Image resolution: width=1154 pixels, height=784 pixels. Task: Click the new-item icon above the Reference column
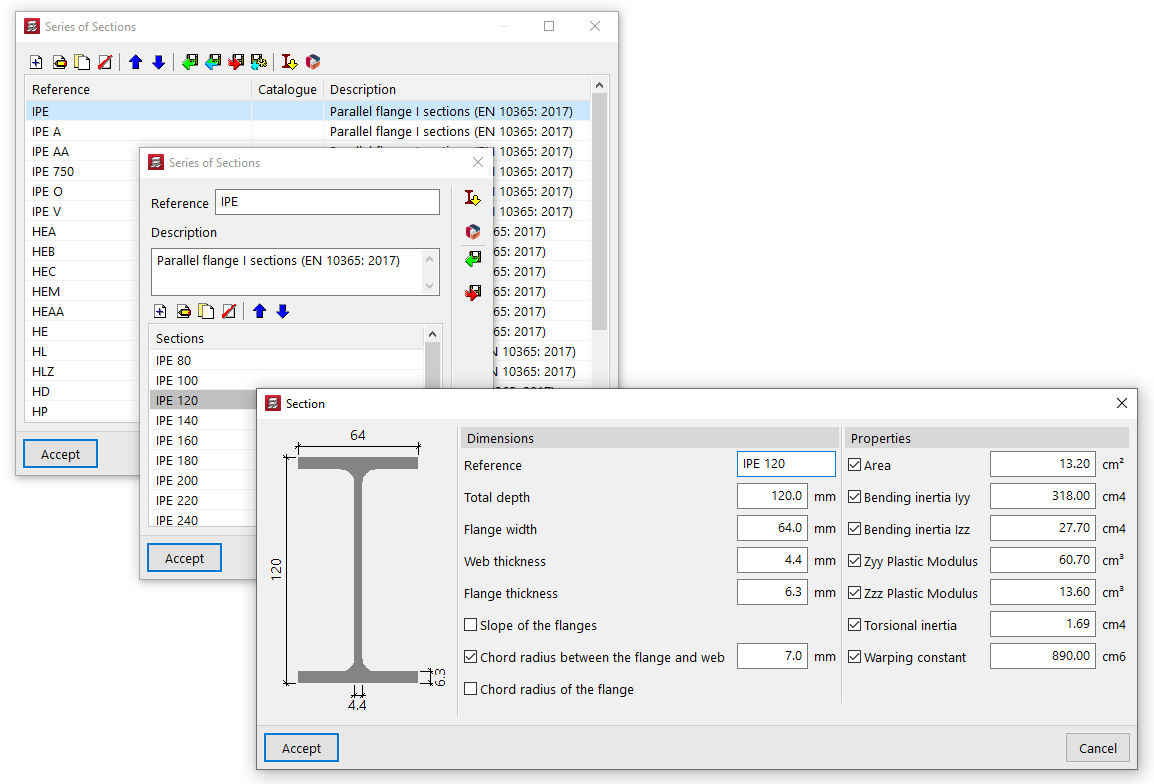36,62
